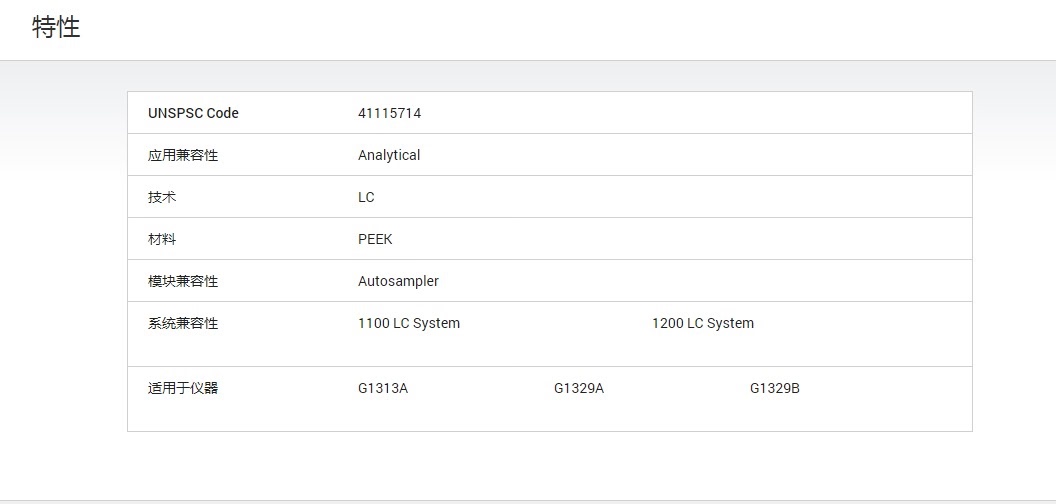Select the PEEK material value
1056x504 pixels.
375,239
